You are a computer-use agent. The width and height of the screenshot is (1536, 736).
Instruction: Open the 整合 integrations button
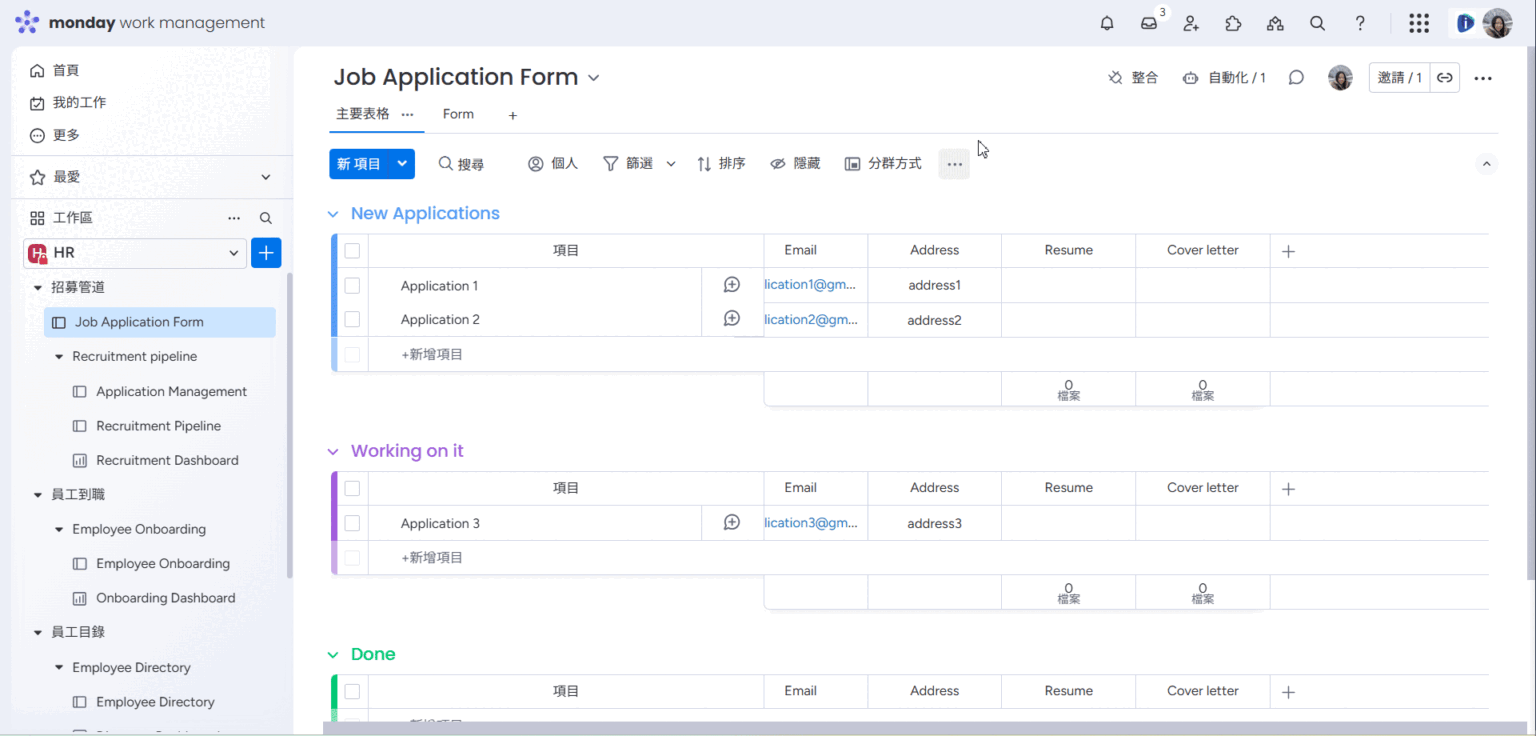[x=1133, y=78]
